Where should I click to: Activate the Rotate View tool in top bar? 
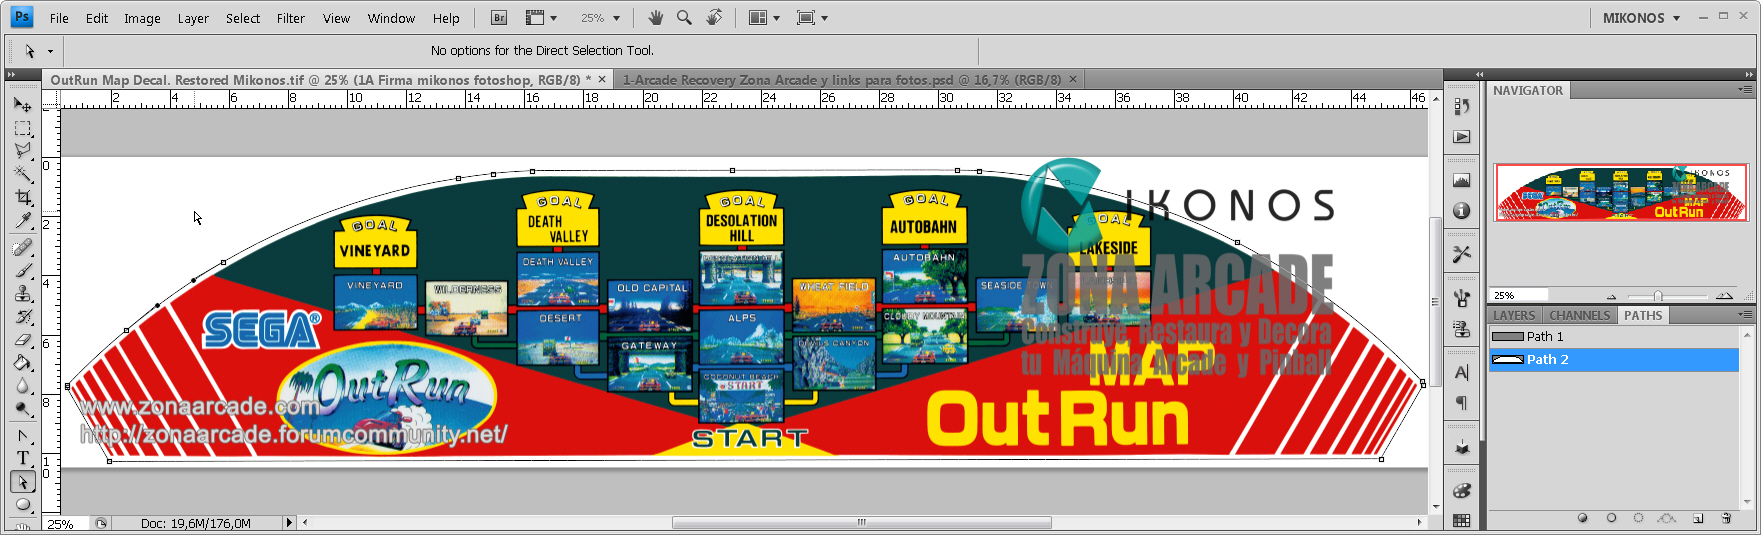tap(714, 18)
